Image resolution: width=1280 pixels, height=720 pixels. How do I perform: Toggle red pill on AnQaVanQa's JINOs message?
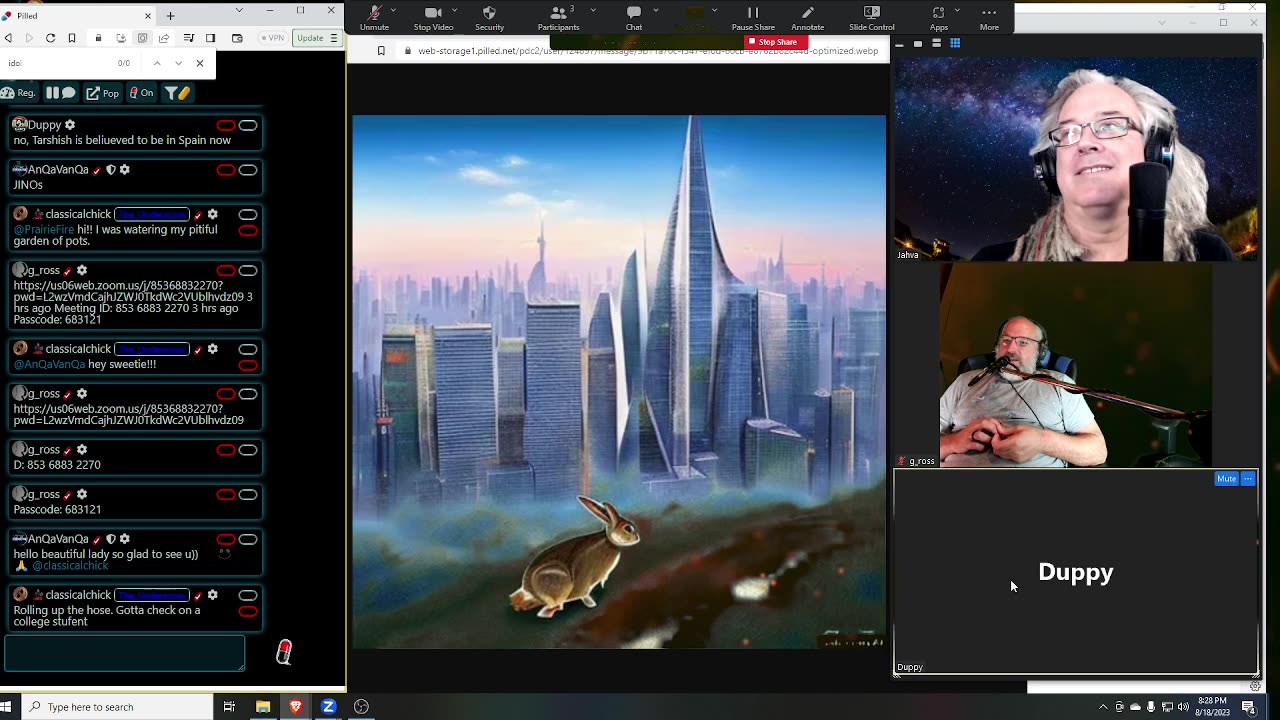point(226,170)
